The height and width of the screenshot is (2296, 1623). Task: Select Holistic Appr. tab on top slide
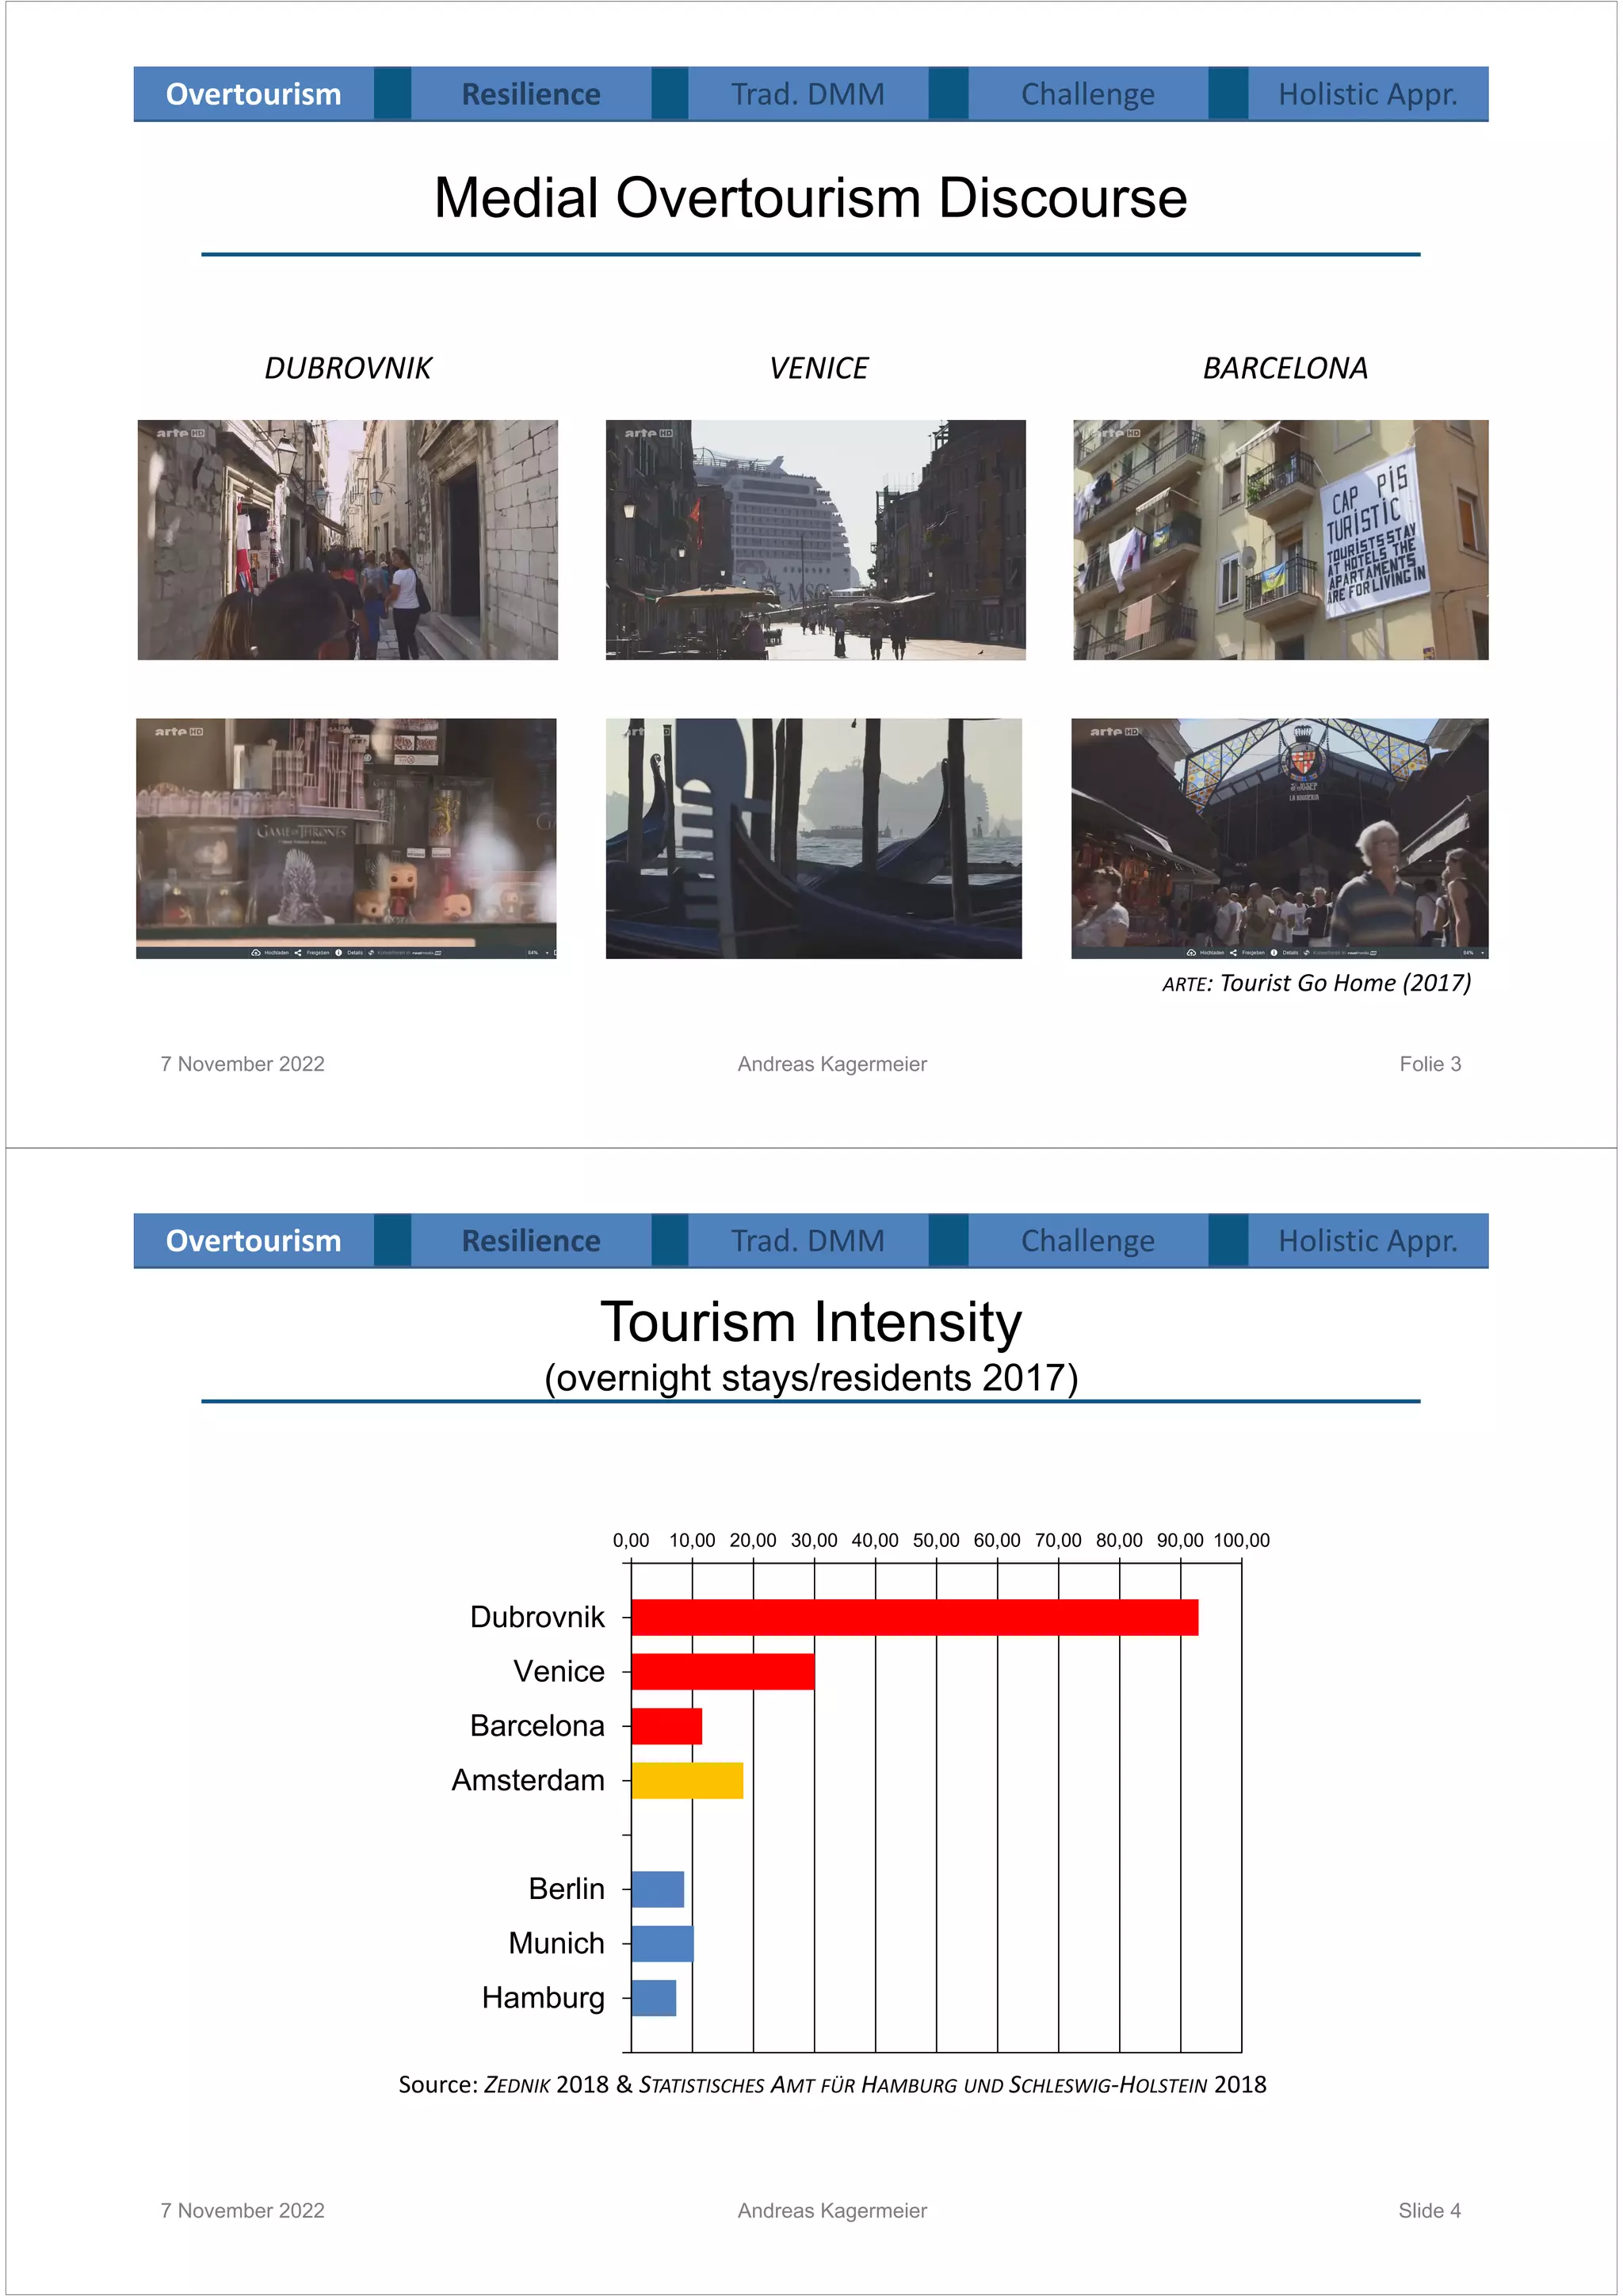(x=1367, y=94)
